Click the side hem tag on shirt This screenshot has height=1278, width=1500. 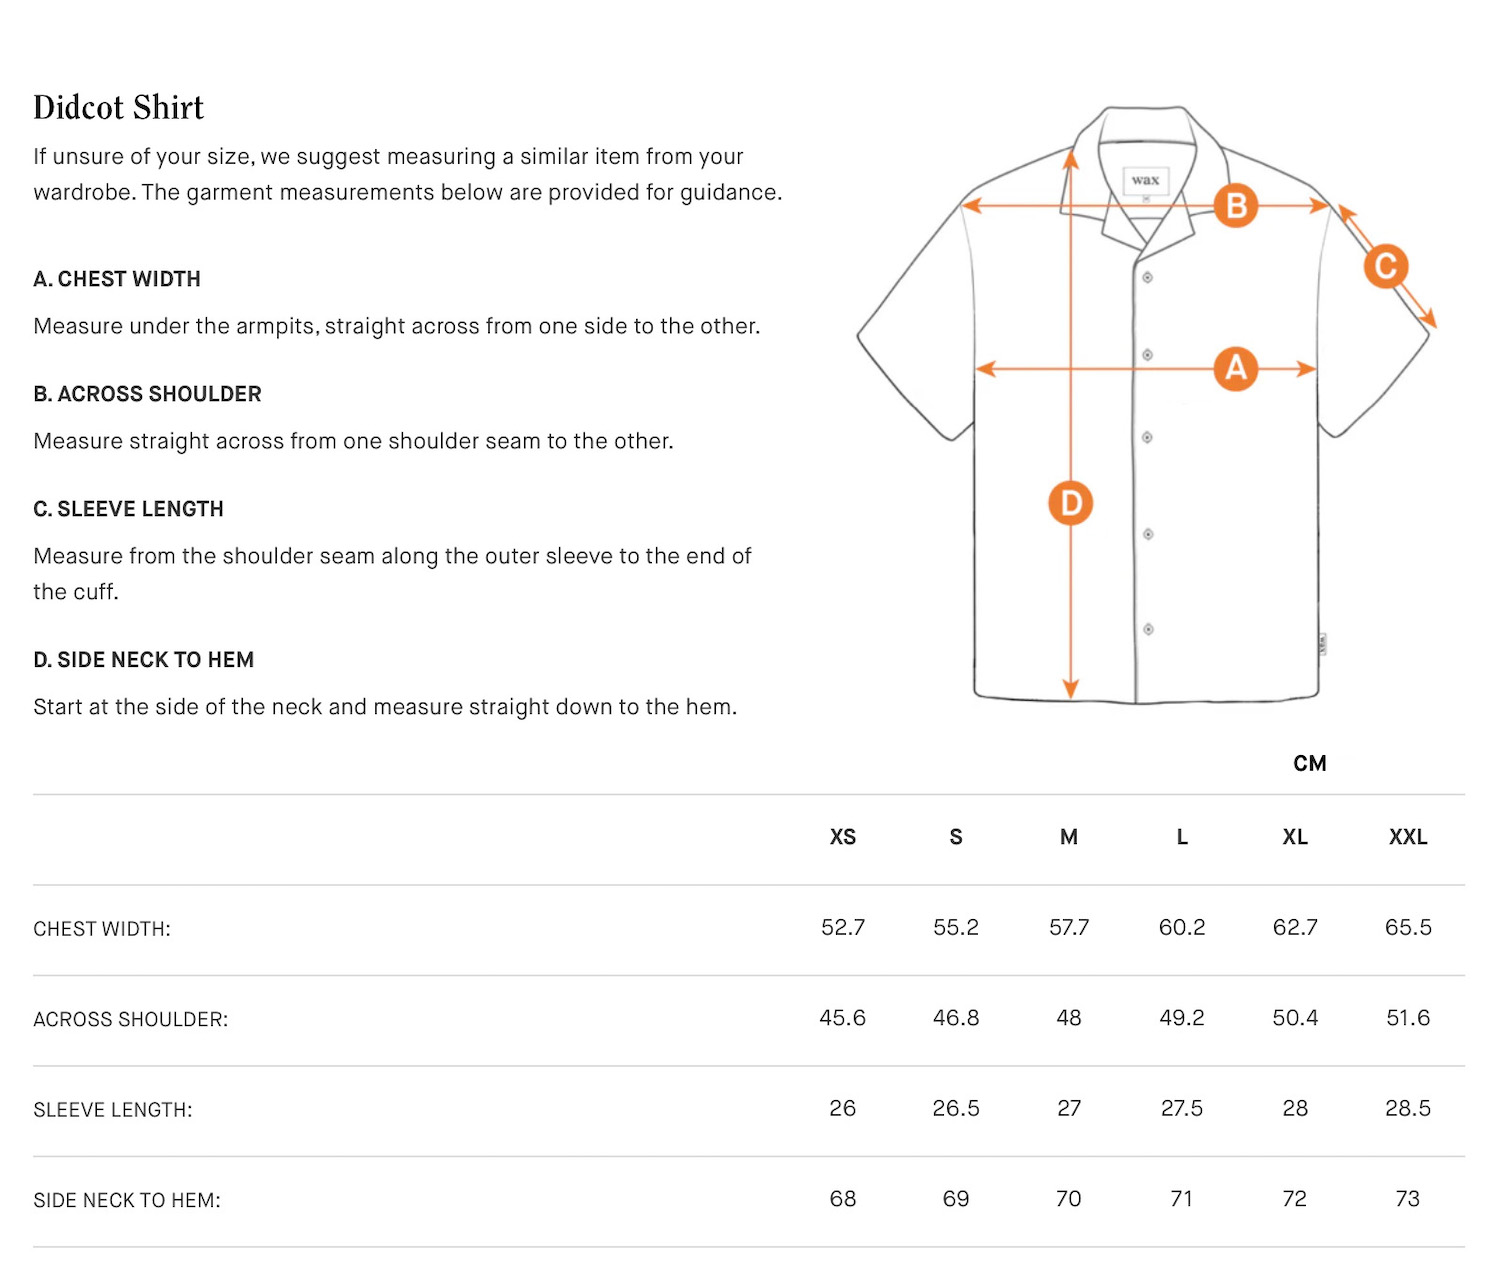(1323, 644)
